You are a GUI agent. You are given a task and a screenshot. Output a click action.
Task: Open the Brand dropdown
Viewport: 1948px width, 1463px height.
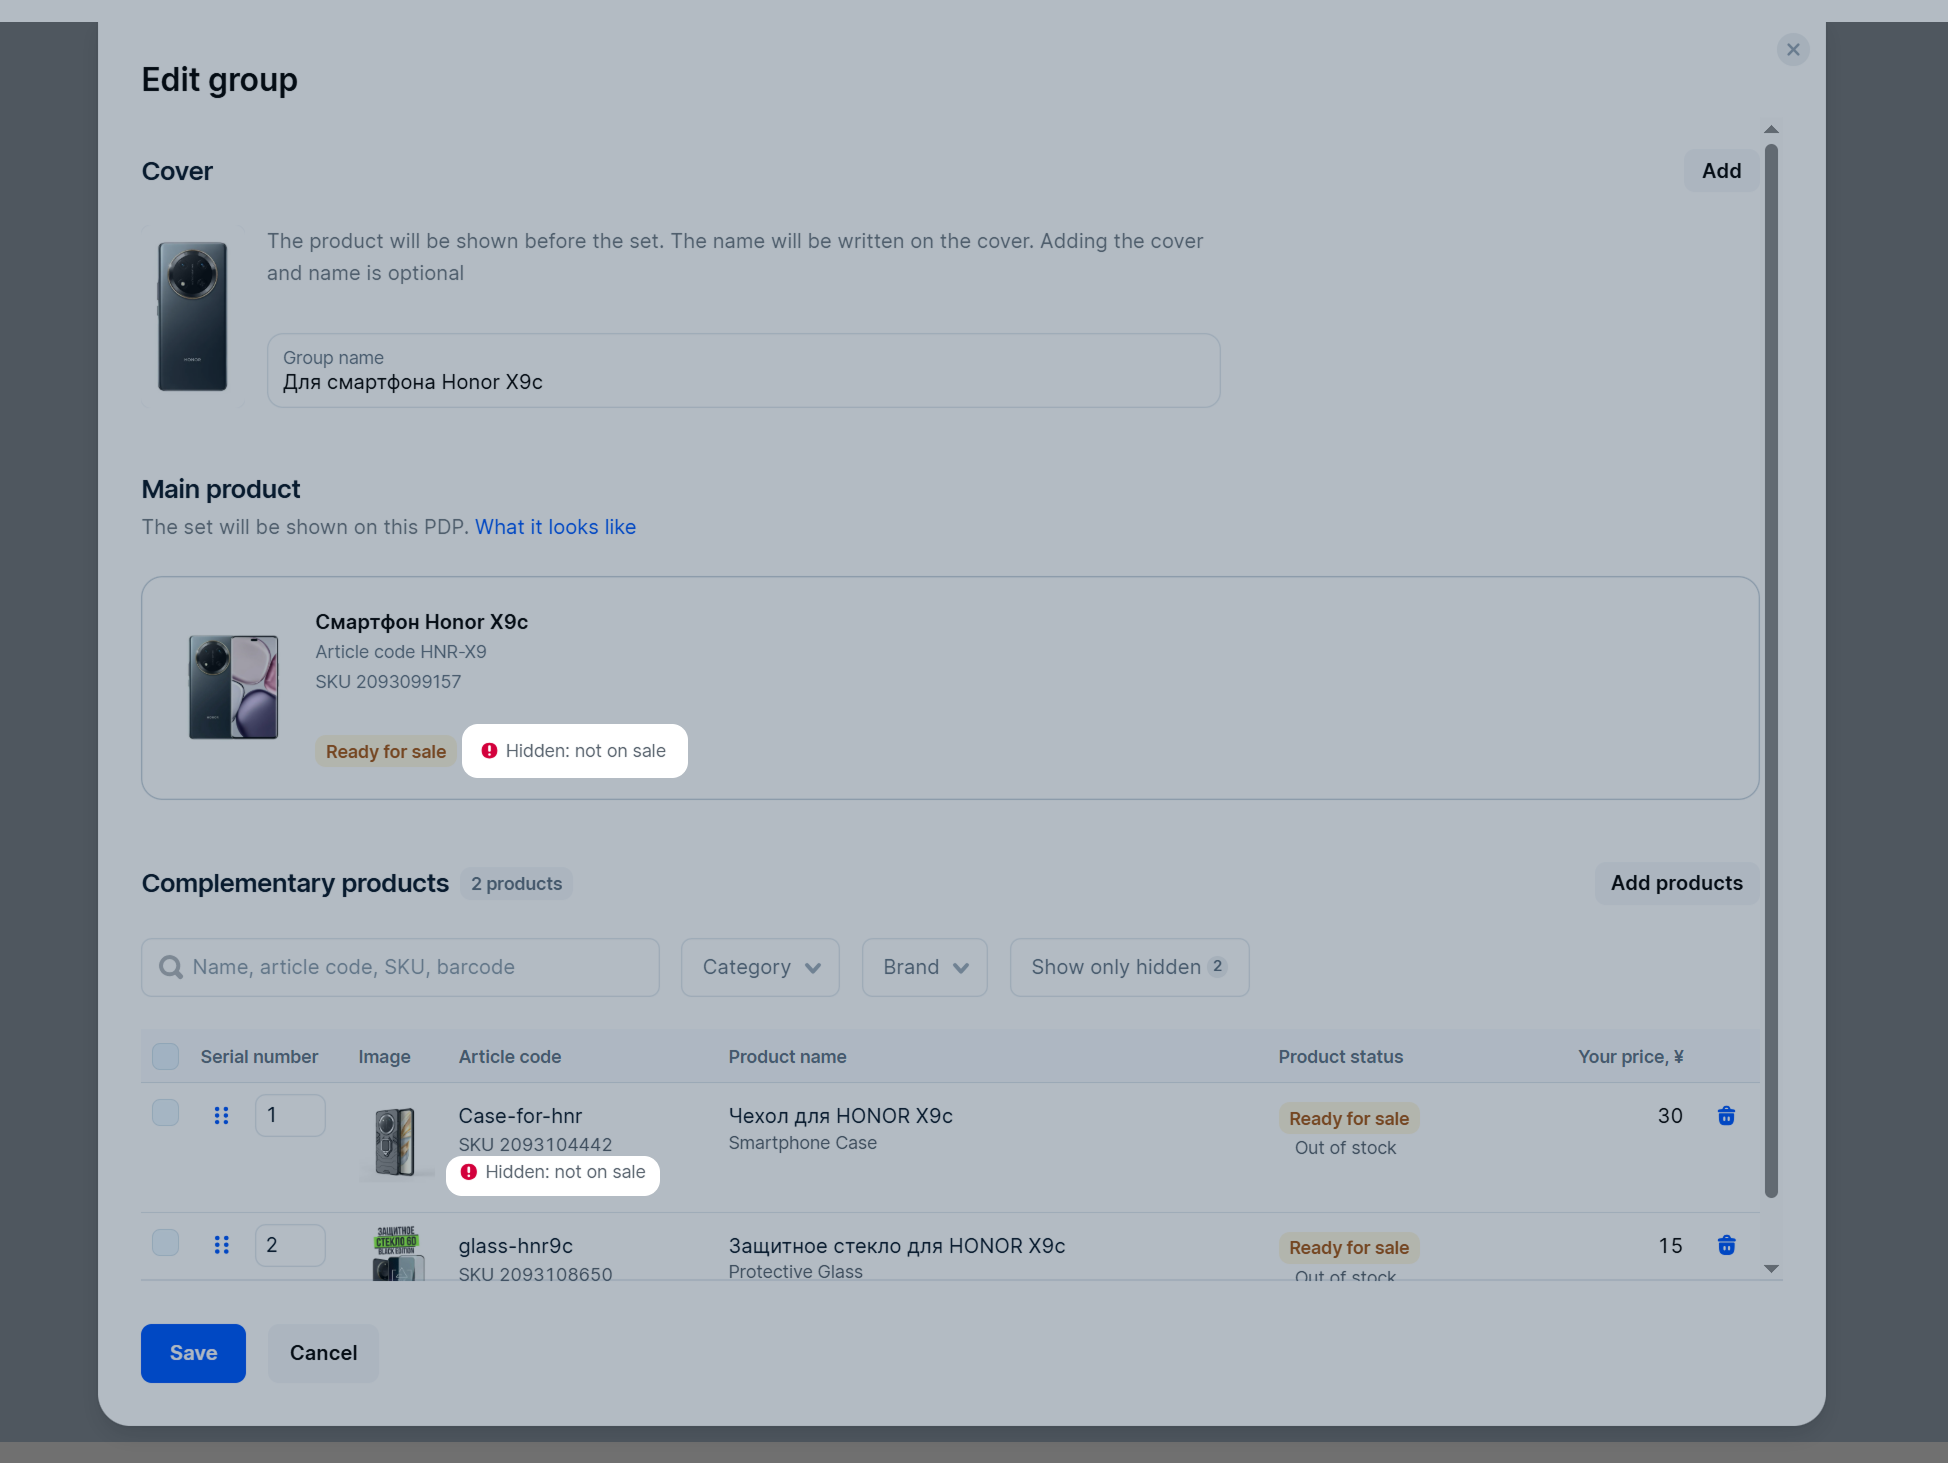(925, 967)
